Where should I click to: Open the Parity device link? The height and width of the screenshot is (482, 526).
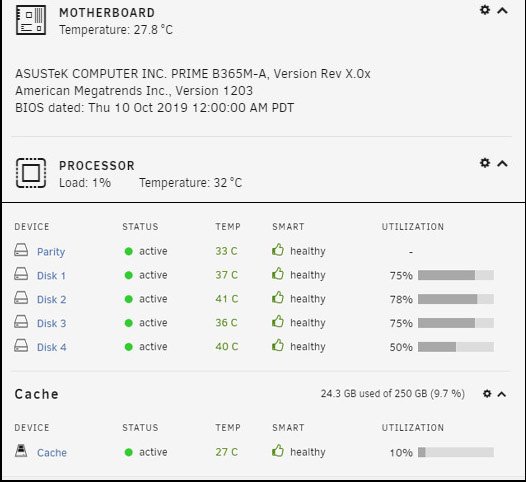click(51, 252)
